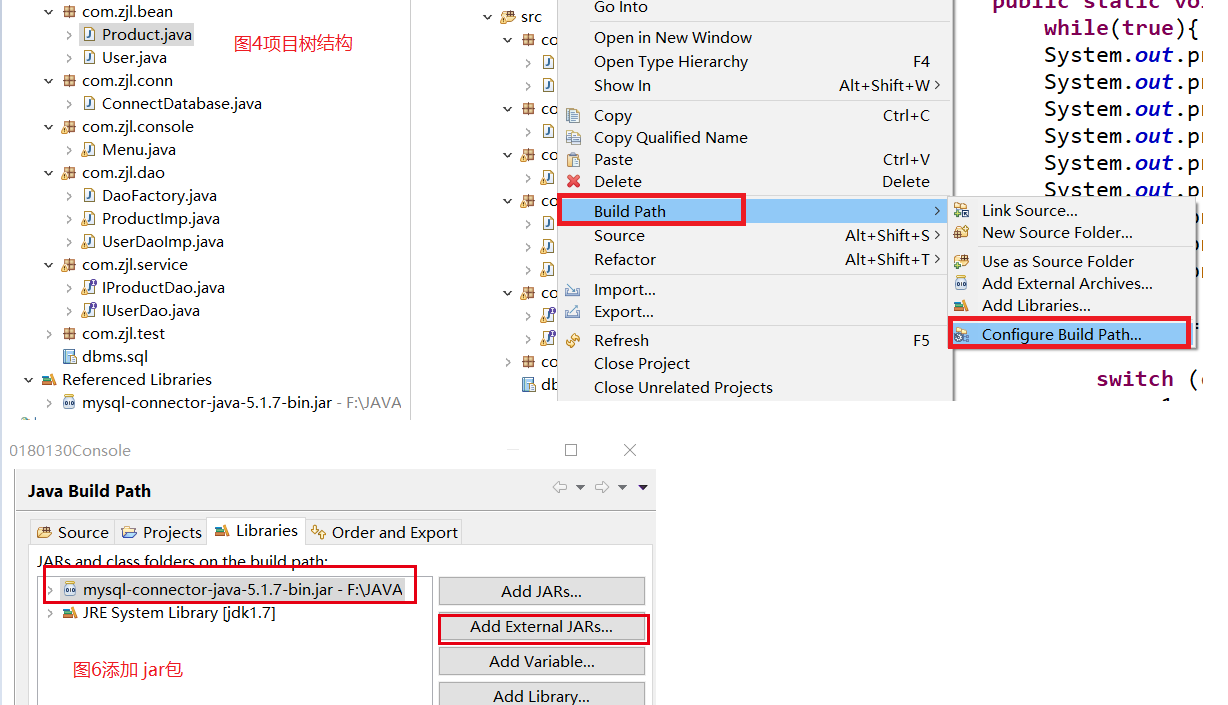Switch to the Order and Export tab

coord(384,532)
